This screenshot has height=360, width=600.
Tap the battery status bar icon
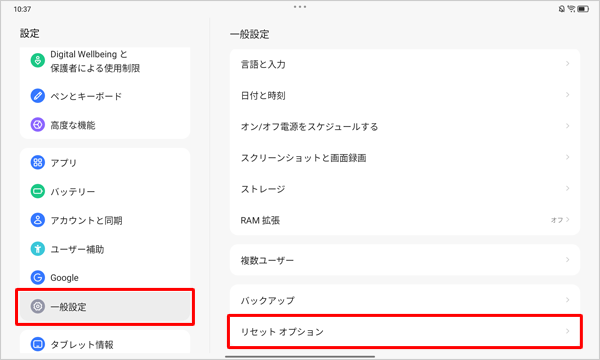(x=583, y=9)
